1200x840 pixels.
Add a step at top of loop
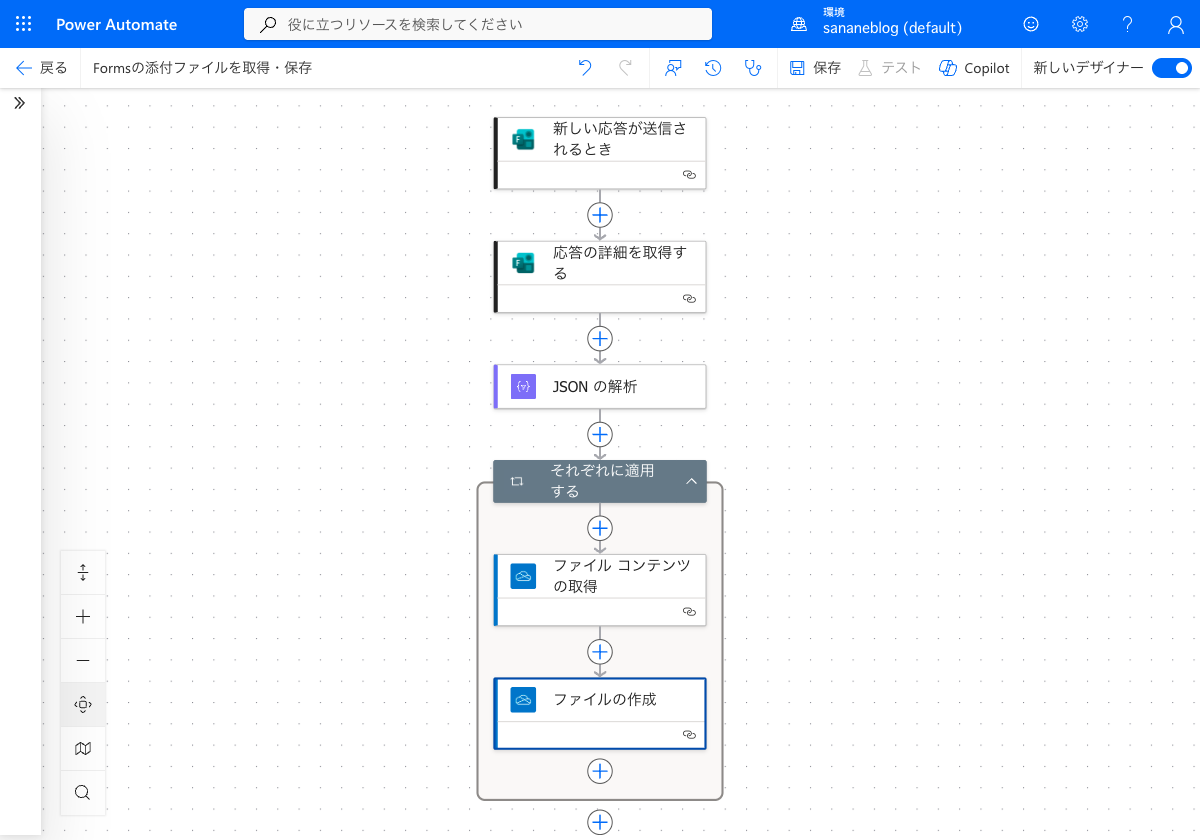pos(600,528)
